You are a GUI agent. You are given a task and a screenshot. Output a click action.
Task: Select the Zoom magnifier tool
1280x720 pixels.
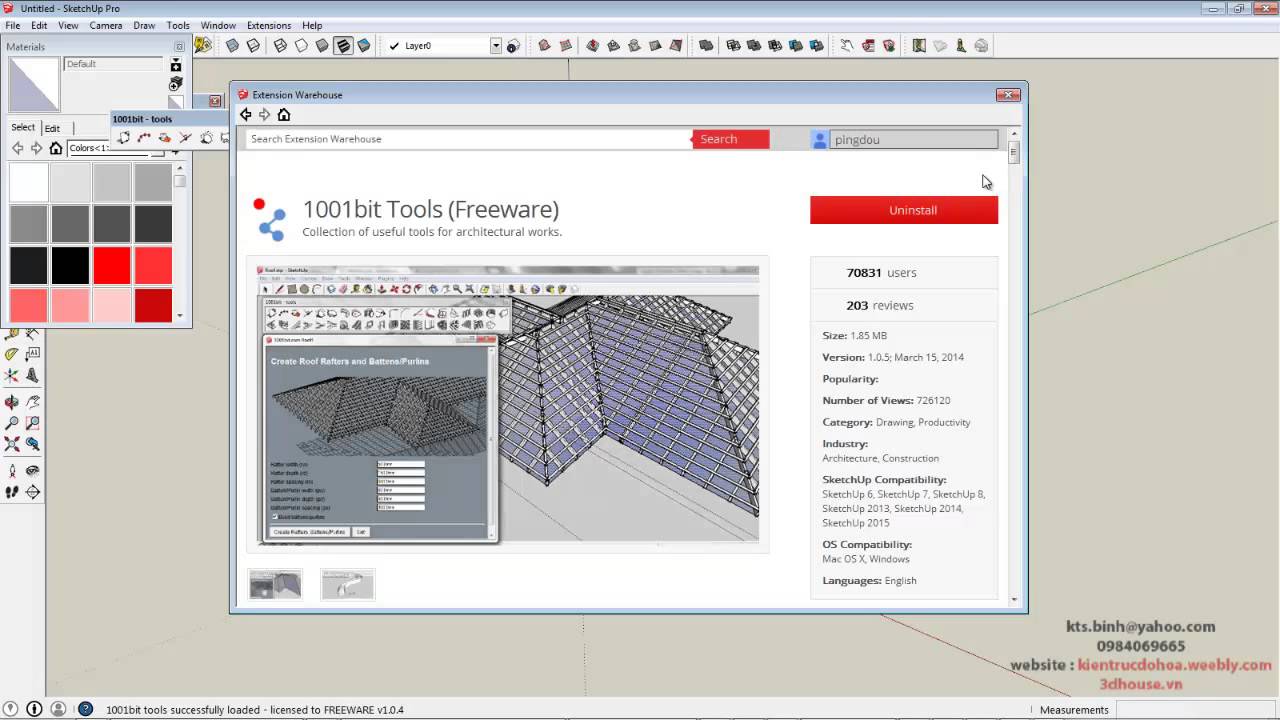point(11,423)
